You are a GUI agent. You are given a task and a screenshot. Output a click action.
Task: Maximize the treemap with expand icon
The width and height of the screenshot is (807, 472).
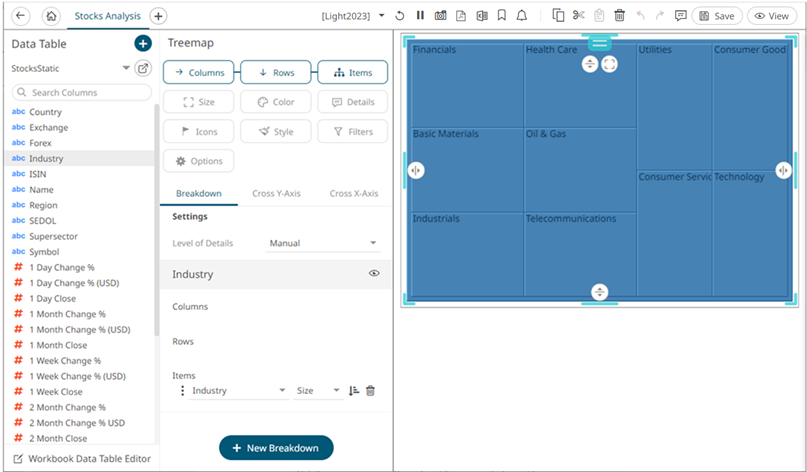pos(609,64)
